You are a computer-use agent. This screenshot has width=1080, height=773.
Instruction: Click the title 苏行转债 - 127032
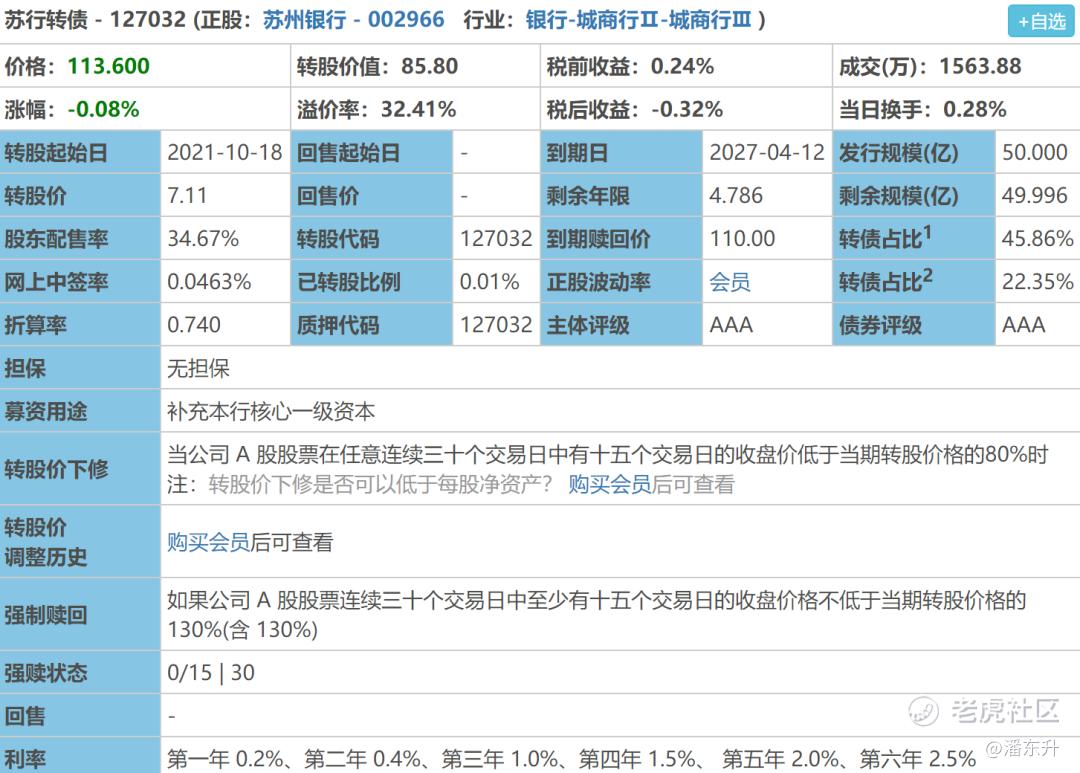(x=95, y=19)
